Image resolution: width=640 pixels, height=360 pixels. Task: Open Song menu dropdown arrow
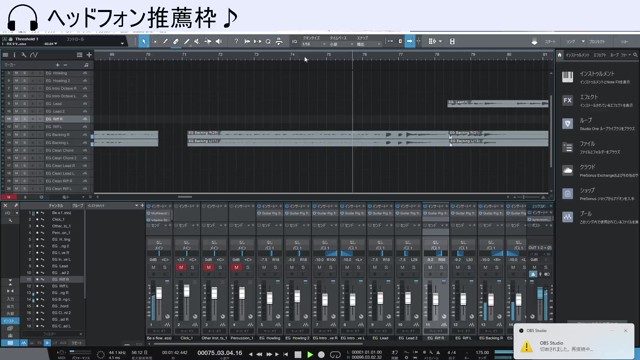point(583,41)
